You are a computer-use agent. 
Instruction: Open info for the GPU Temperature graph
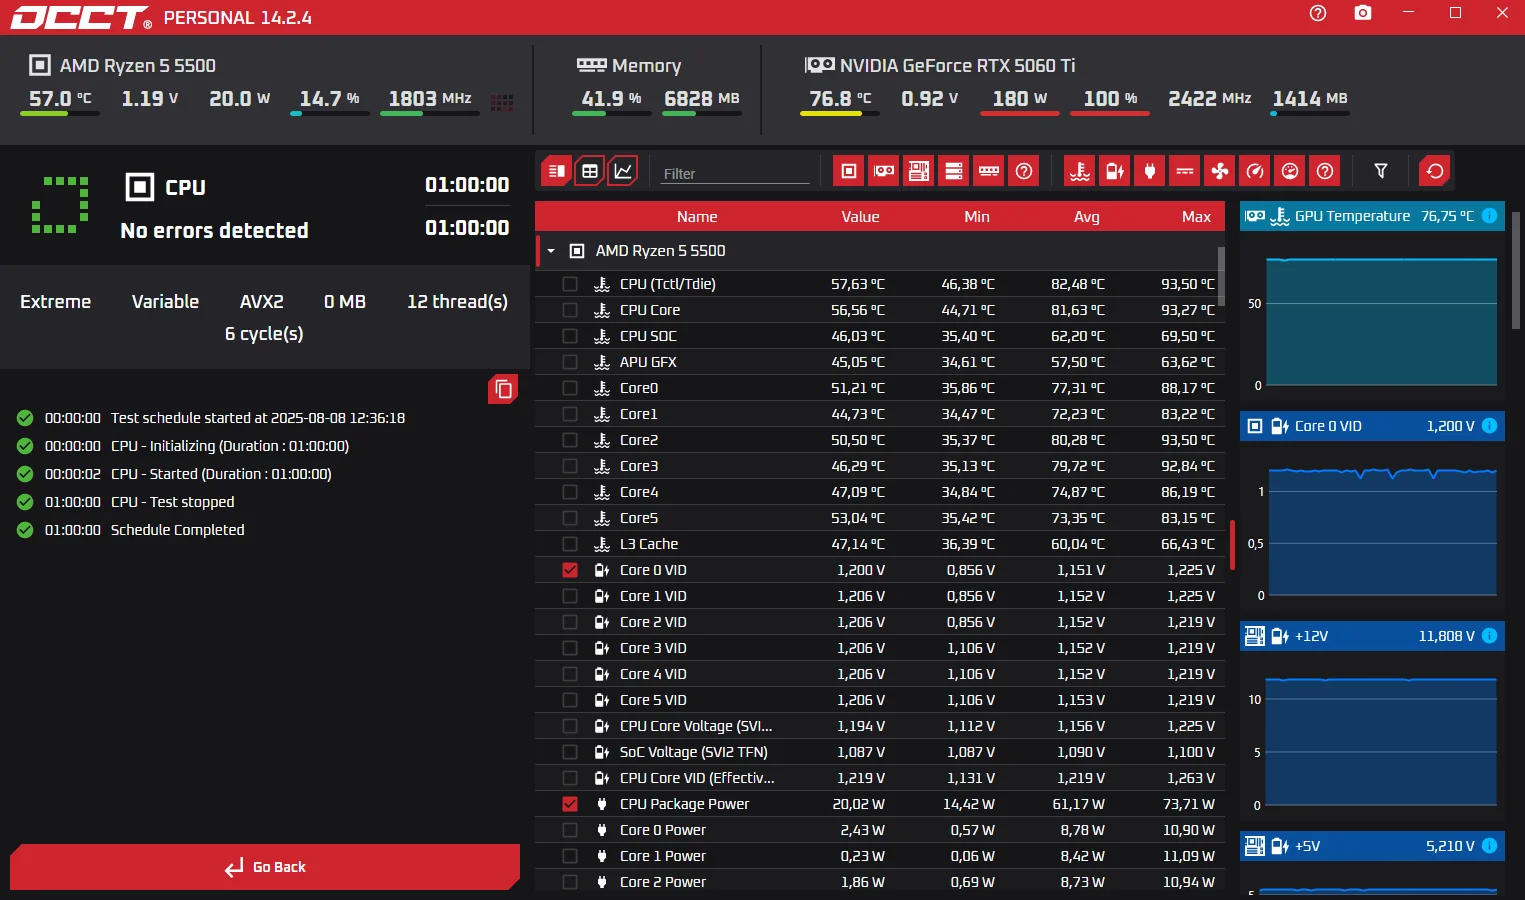1489,216
